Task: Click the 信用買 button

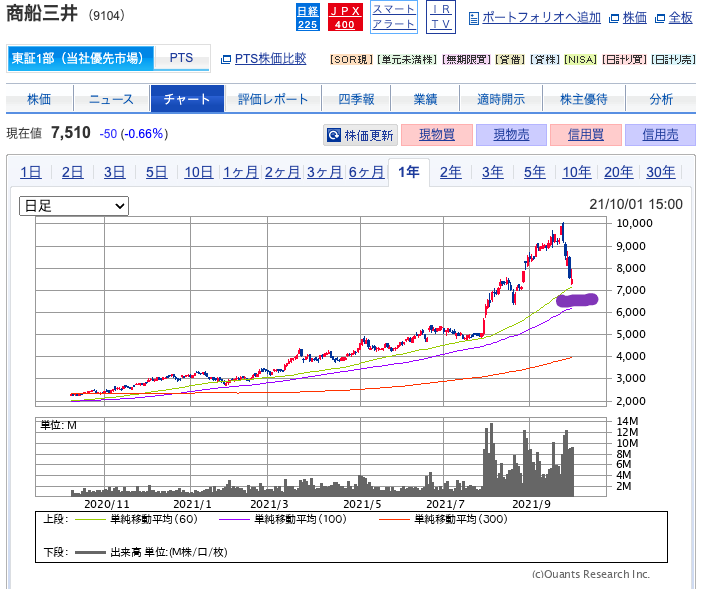Action: point(586,135)
